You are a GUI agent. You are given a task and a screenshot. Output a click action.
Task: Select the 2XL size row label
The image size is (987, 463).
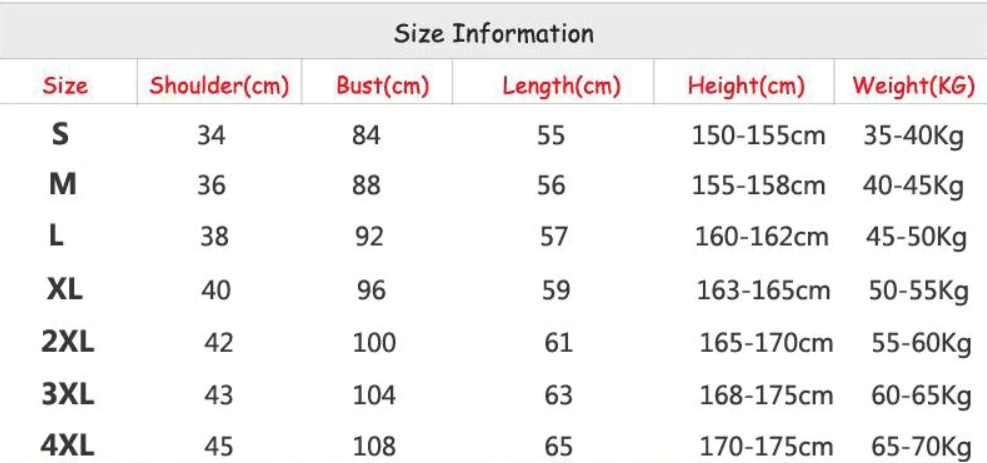click(x=67, y=343)
